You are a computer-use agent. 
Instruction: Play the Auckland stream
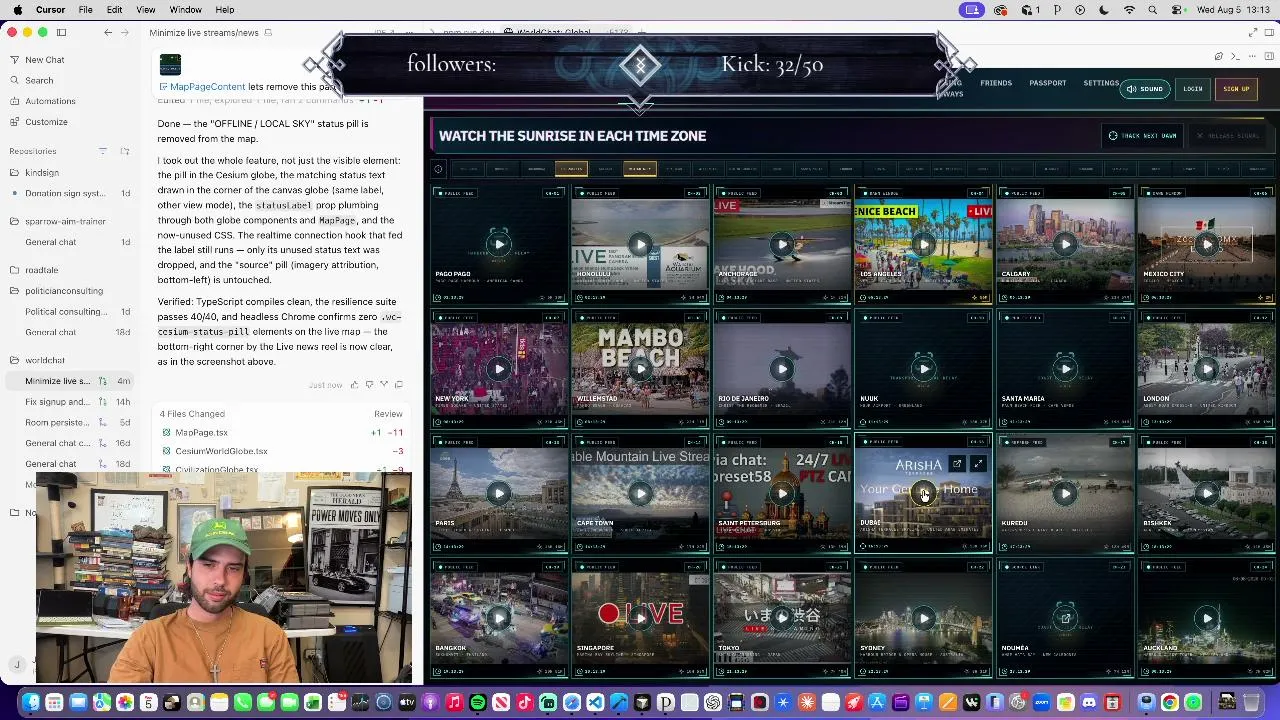click(x=1207, y=618)
